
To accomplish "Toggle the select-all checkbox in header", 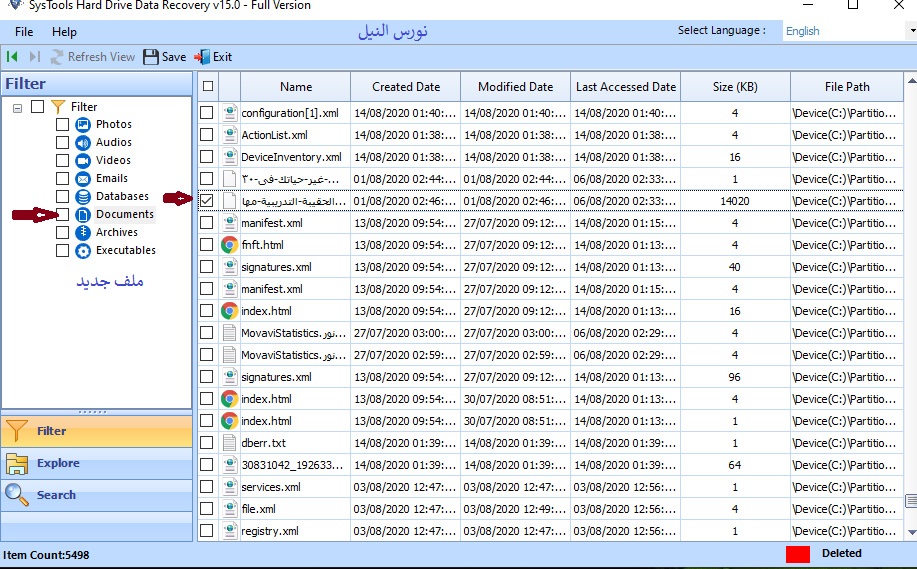I will pos(207,87).
